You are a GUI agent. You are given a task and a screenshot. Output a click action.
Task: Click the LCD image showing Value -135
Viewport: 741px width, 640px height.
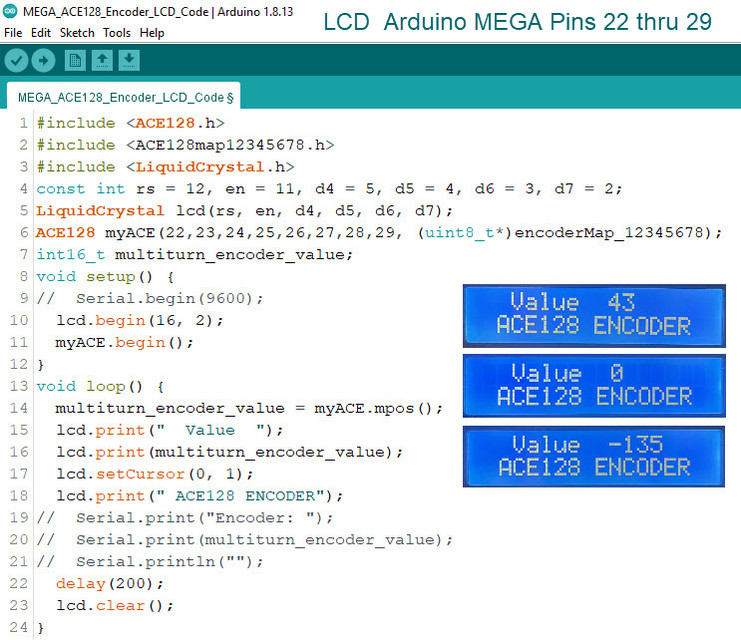593,456
